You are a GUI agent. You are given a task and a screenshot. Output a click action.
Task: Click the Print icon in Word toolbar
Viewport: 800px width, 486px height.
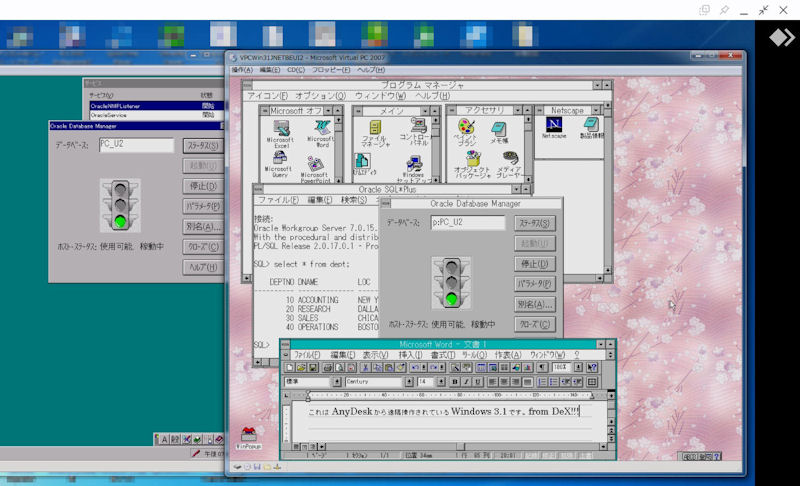pos(327,367)
